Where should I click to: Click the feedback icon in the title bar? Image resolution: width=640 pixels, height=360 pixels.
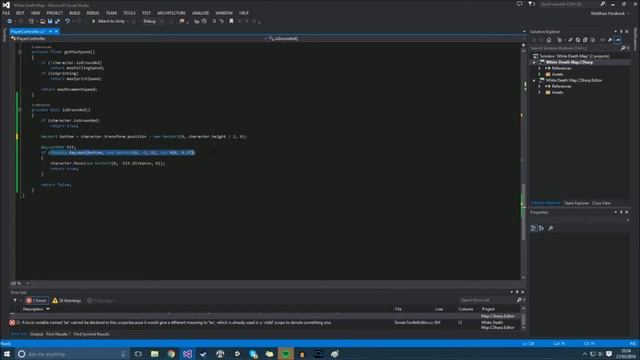tap(519, 4)
